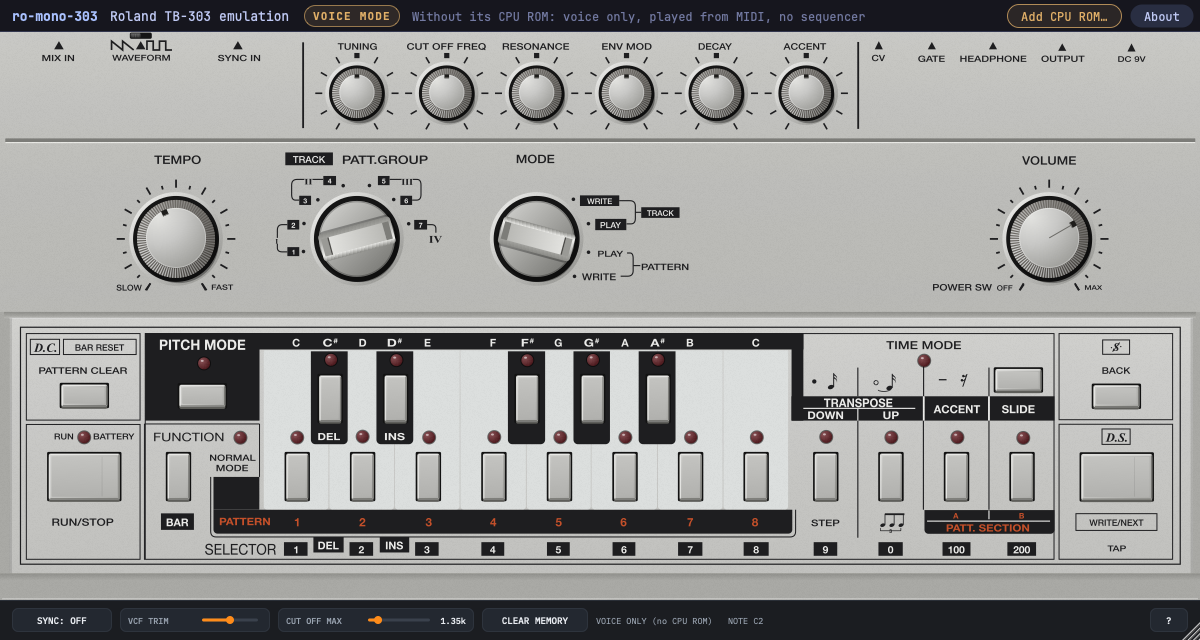
Task: Click the PITCH MODE button
Action: point(202,396)
